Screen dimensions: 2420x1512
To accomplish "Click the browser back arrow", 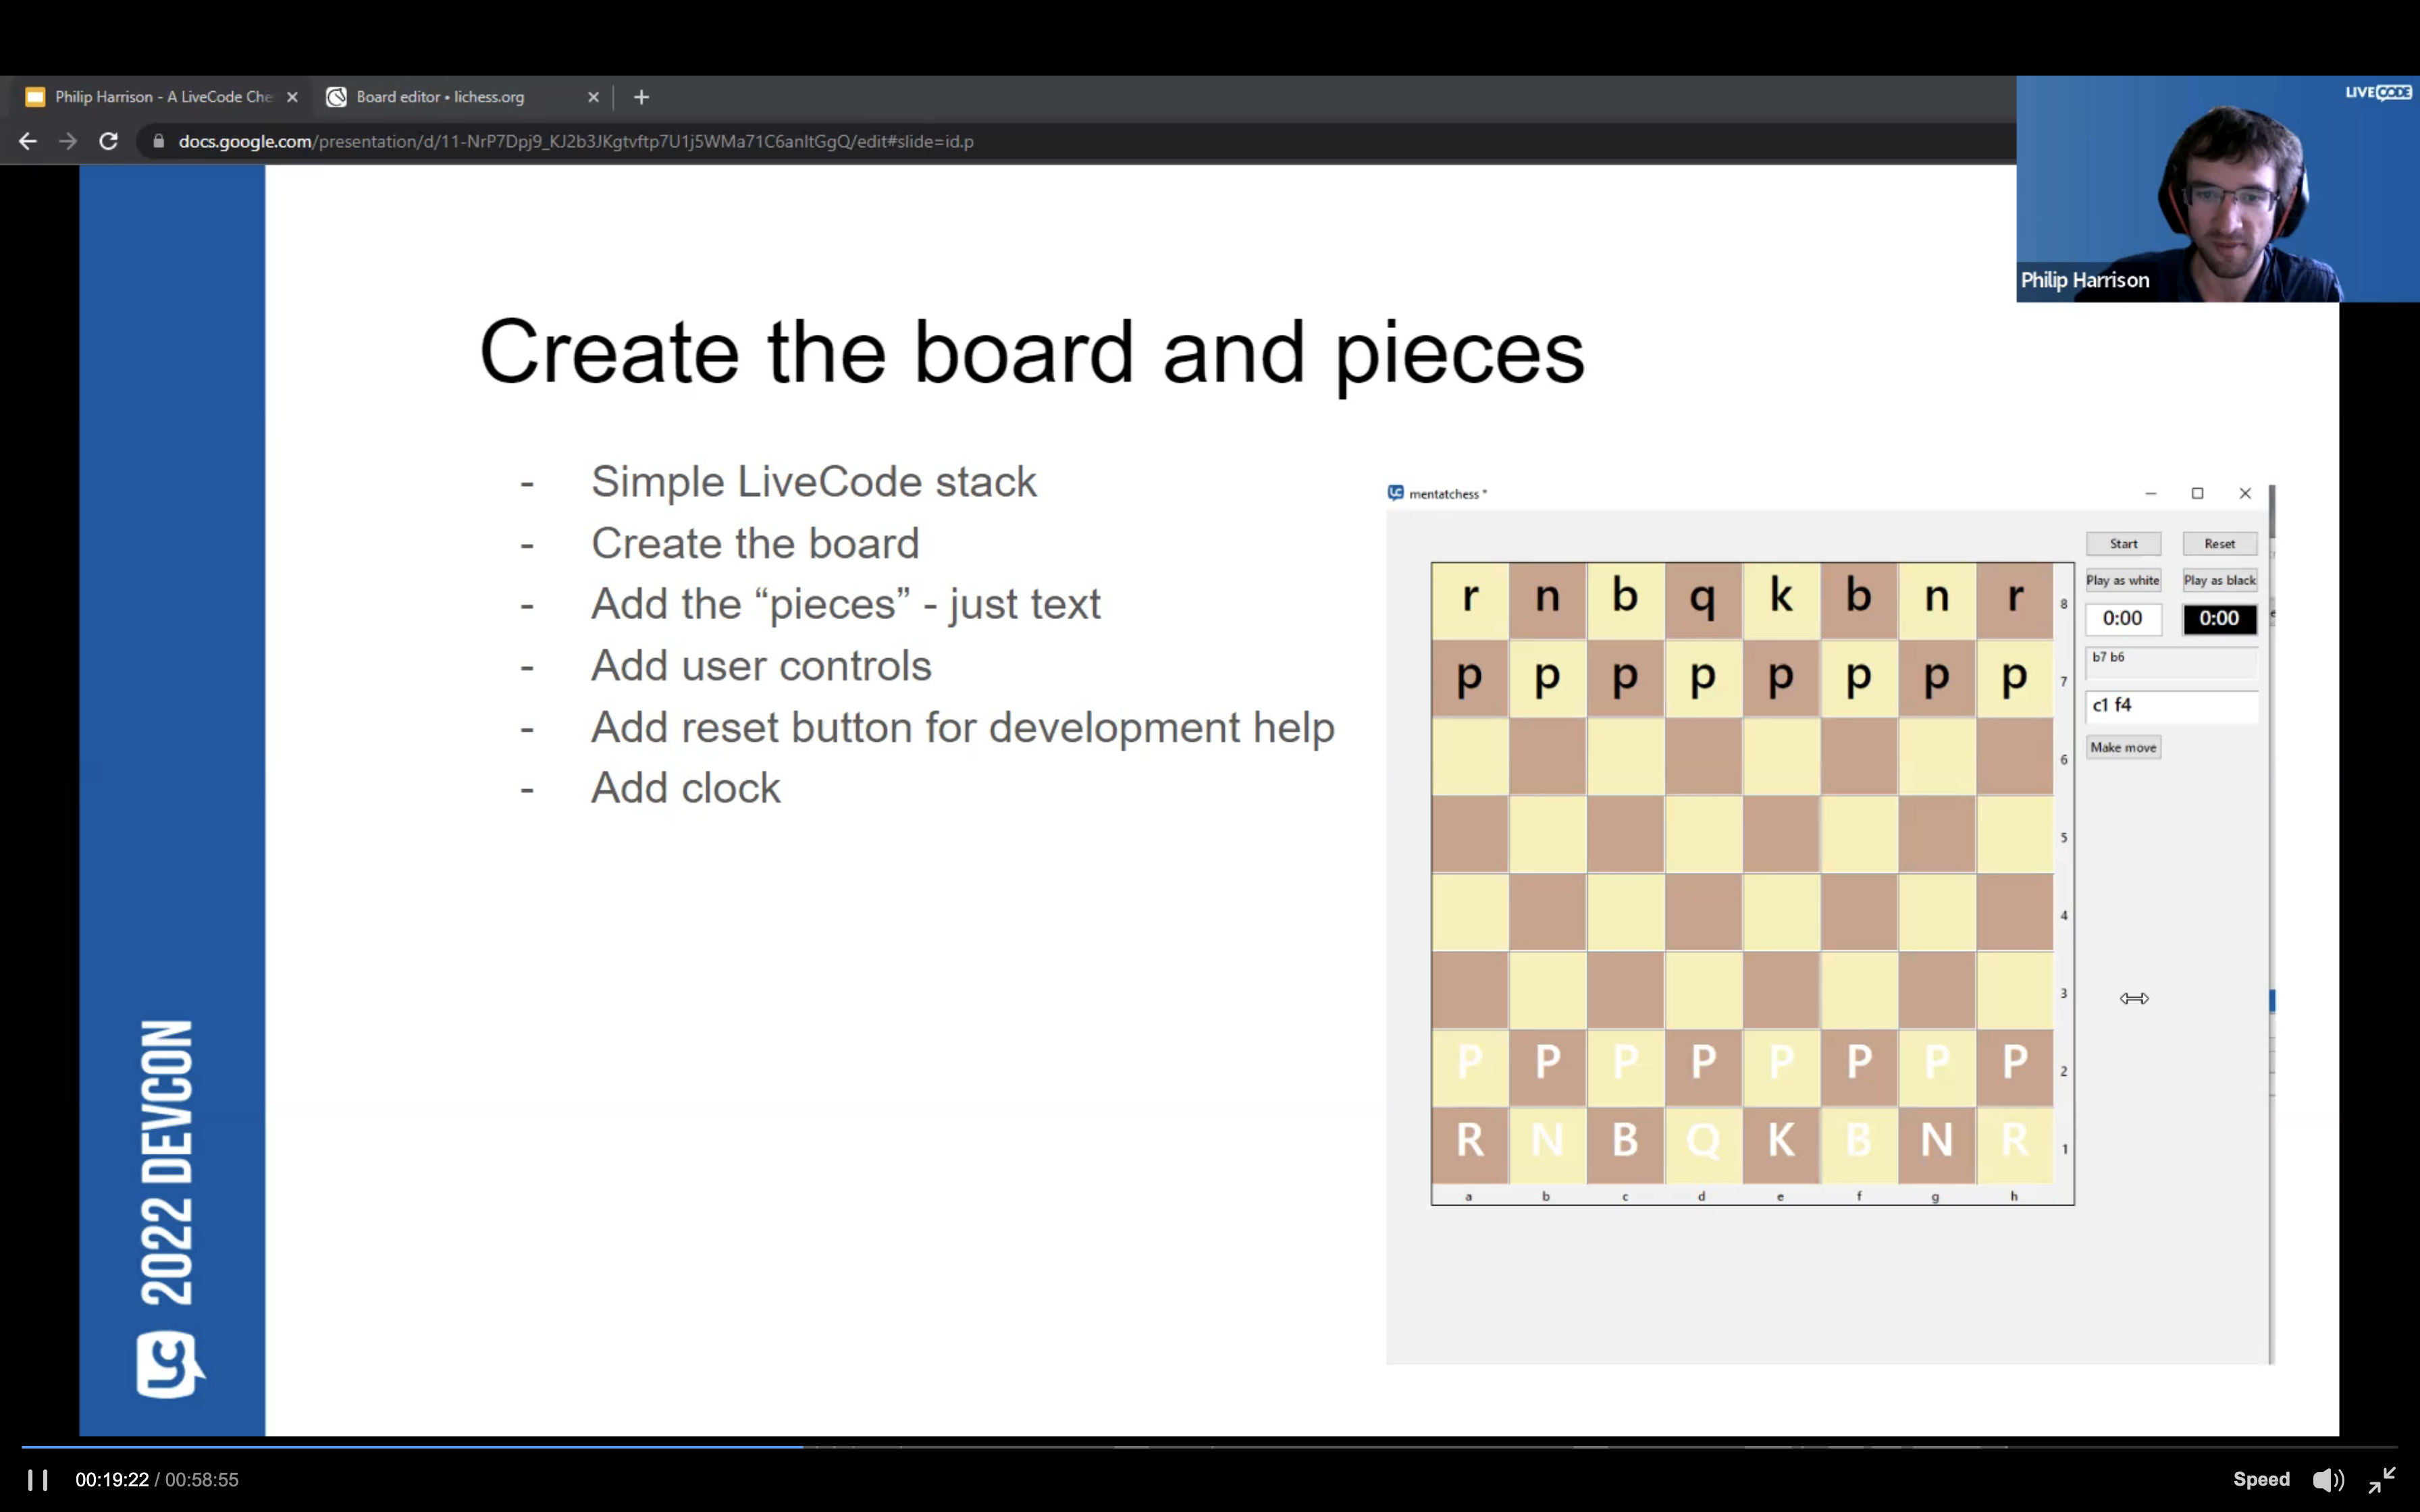I will click(x=28, y=141).
